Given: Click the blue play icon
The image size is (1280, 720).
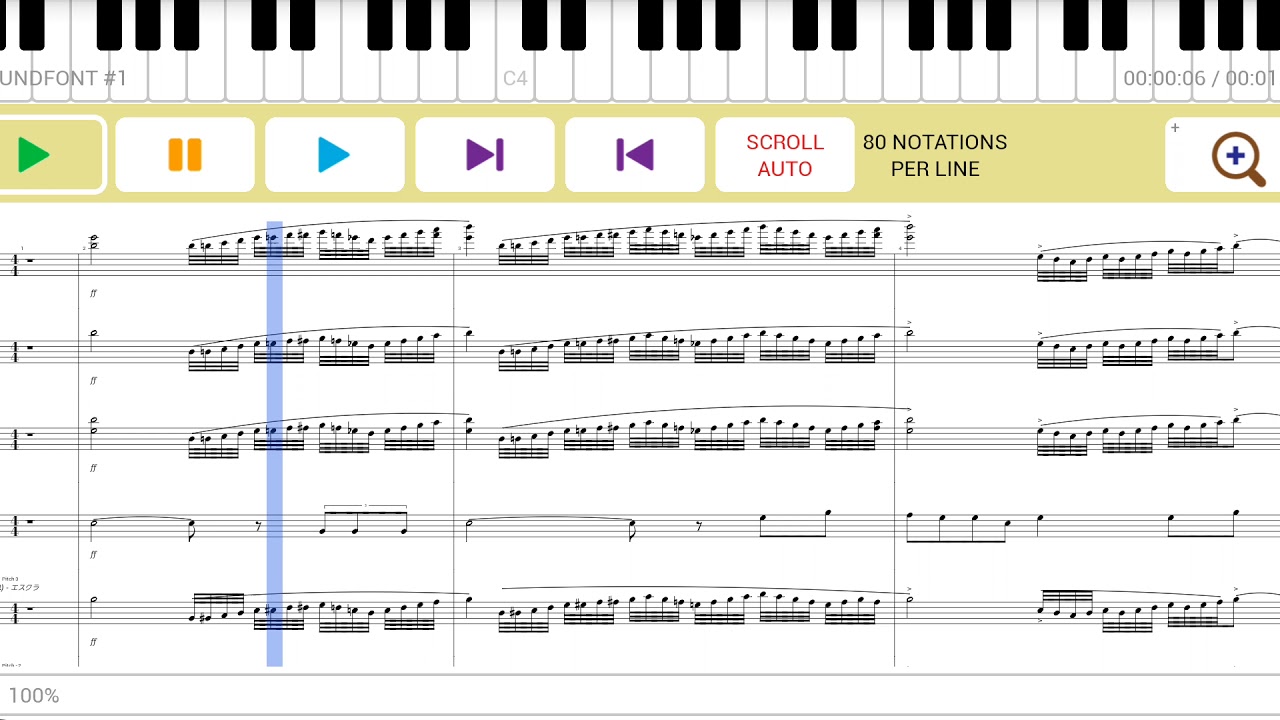Looking at the screenshot, I should pos(335,155).
